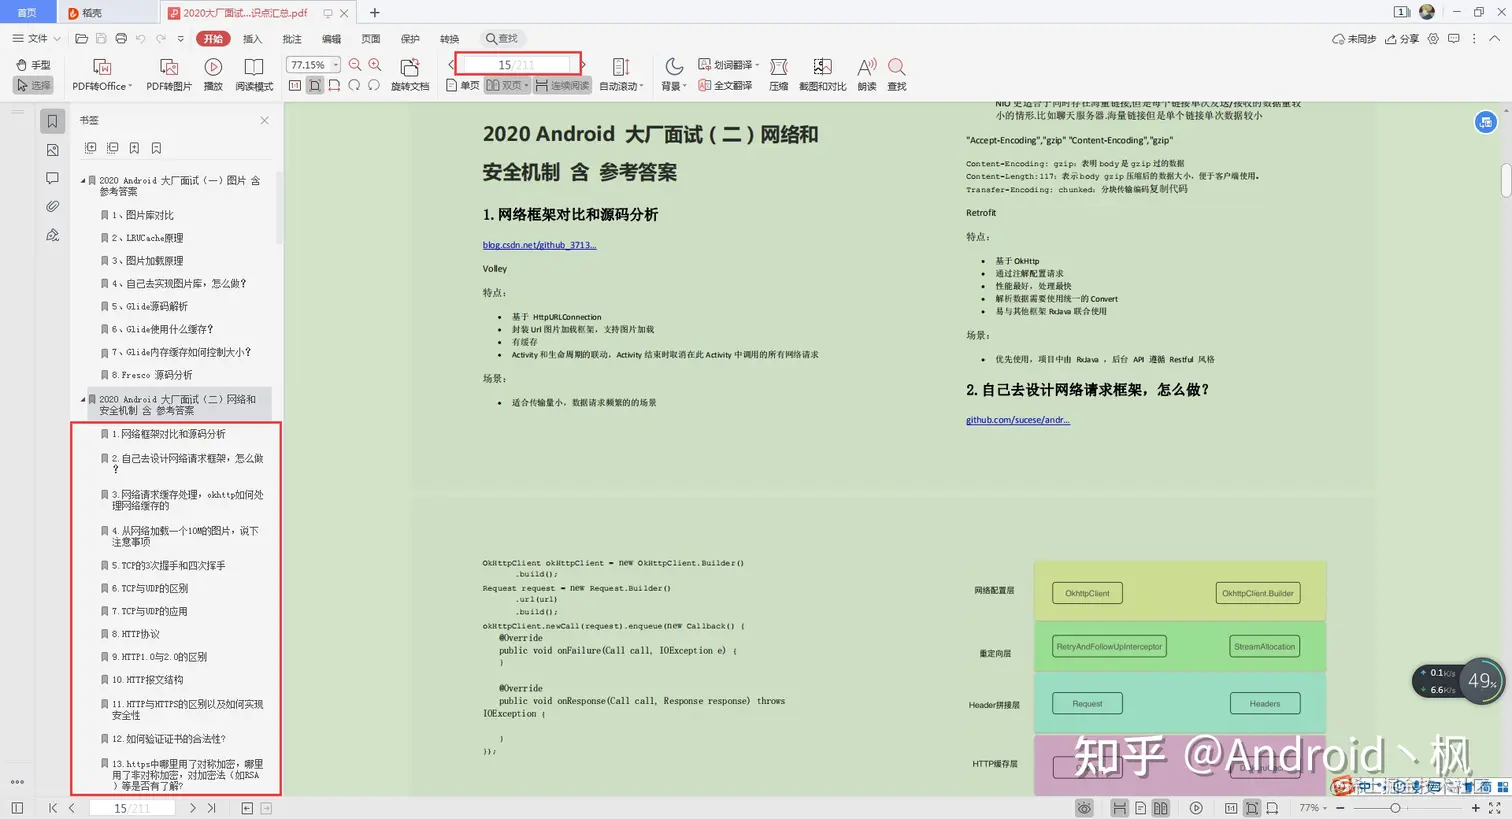Switch to 稻壳 tab
Viewport: 1512px width, 819px height.
[x=106, y=13]
